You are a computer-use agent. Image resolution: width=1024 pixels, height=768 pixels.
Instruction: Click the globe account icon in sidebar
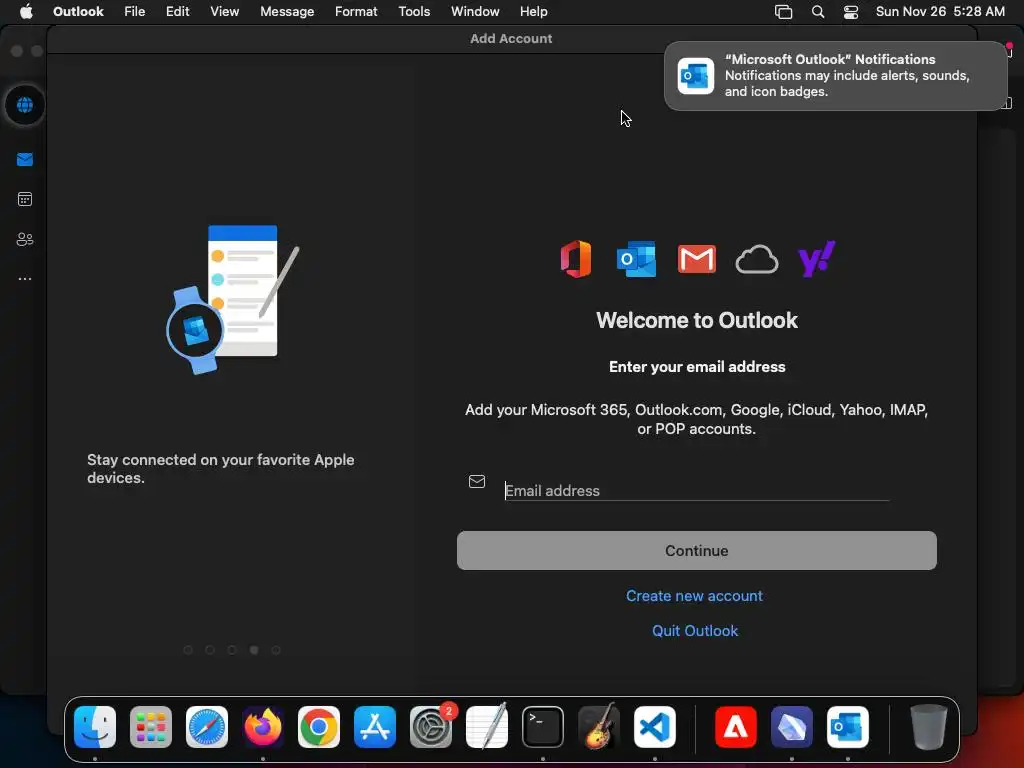pos(25,104)
